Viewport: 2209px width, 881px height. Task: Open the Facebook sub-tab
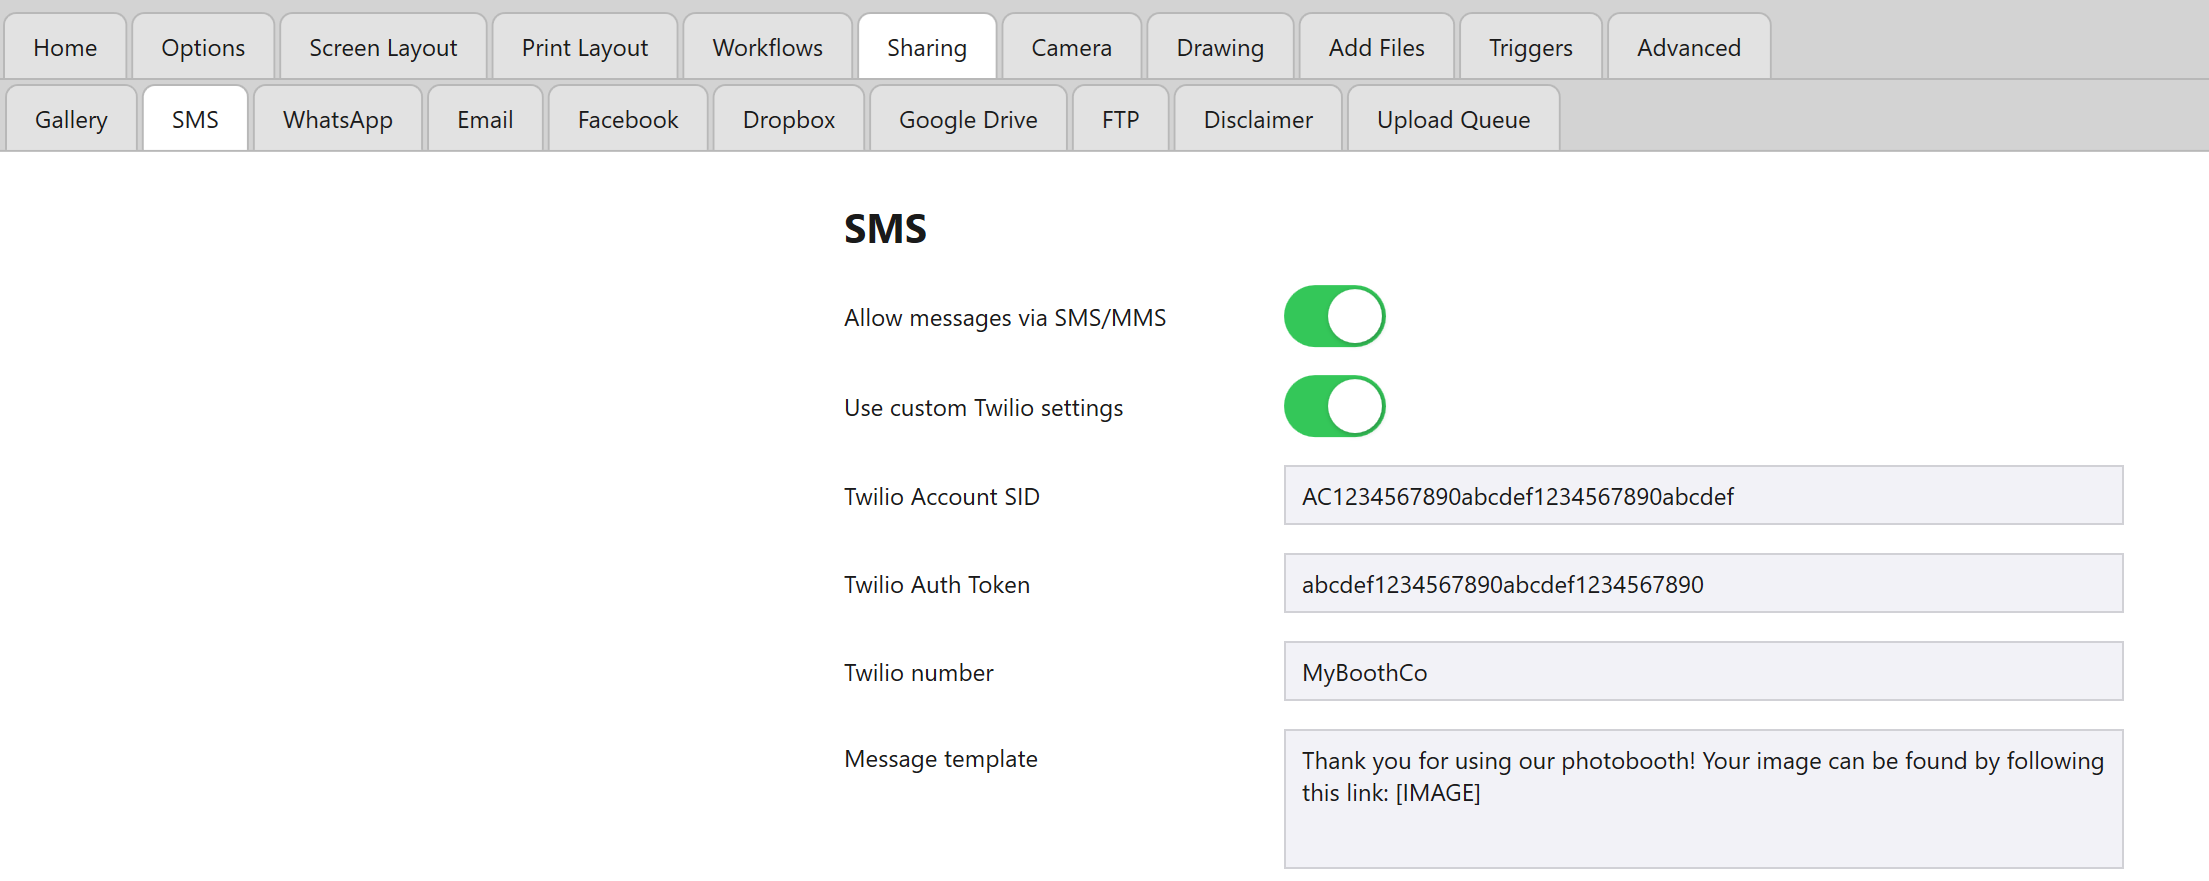pos(628,119)
